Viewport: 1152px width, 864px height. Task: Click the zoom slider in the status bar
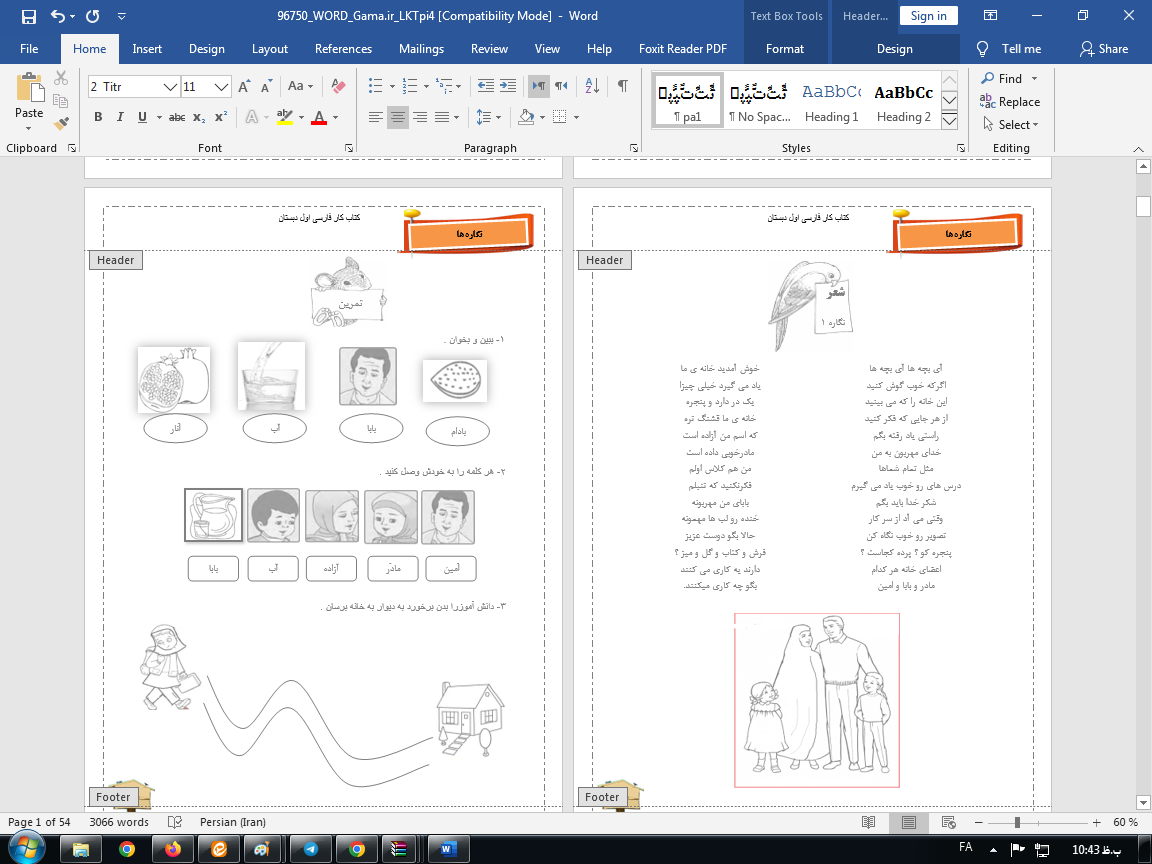click(x=1018, y=822)
